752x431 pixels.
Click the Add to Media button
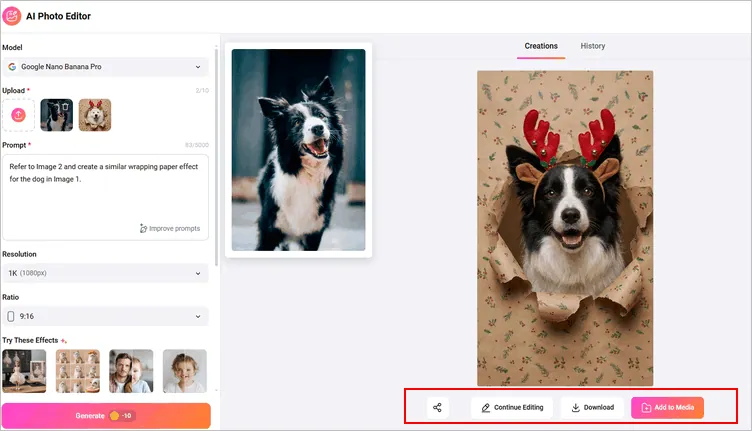(x=667, y=408)
